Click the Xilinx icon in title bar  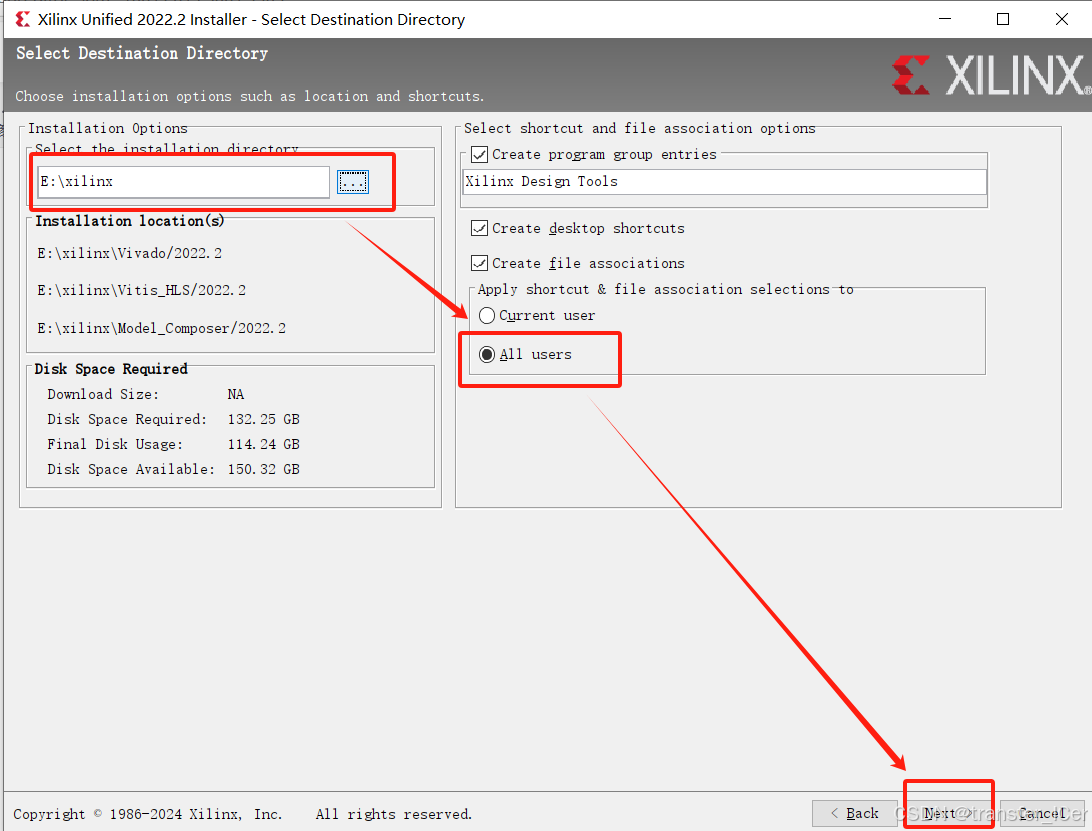(x=22, y=20)
